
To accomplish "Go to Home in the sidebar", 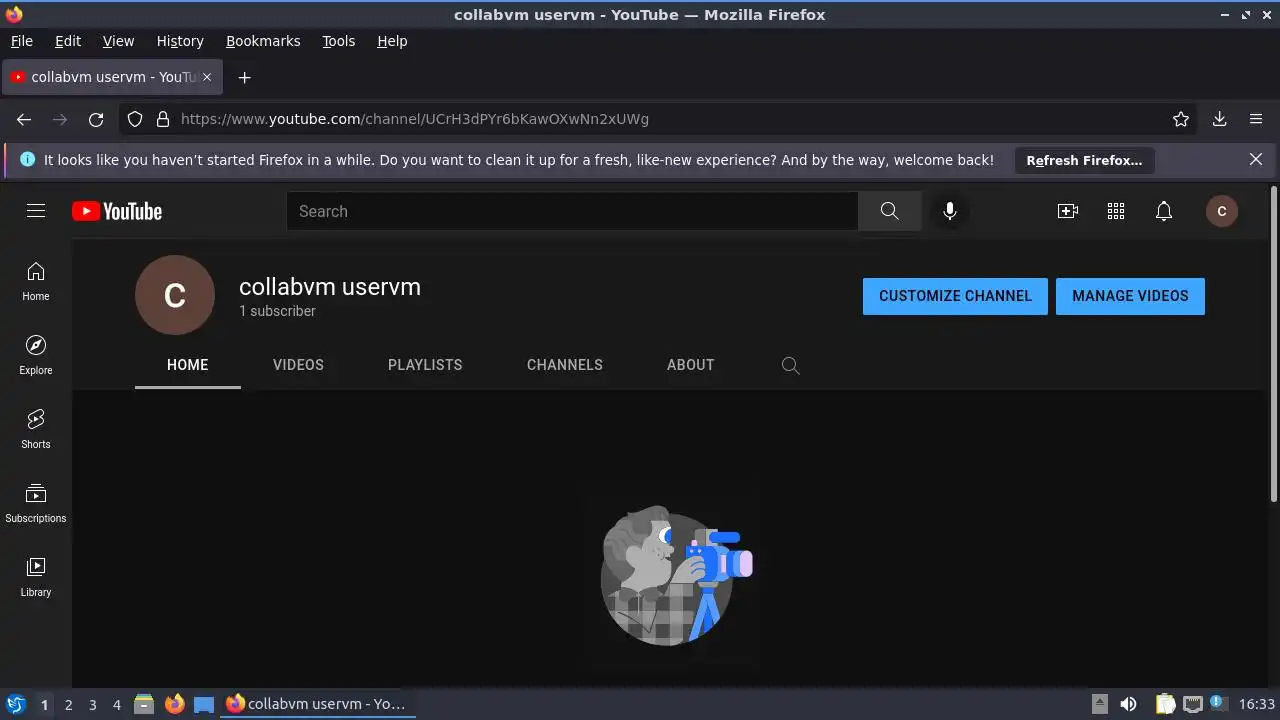I will pos(36,281).
